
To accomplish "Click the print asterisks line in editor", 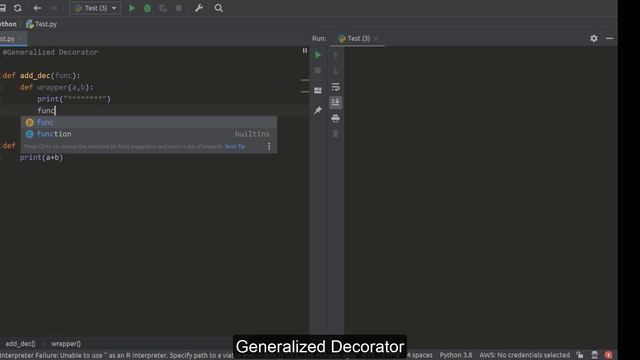I will point(74,99).
